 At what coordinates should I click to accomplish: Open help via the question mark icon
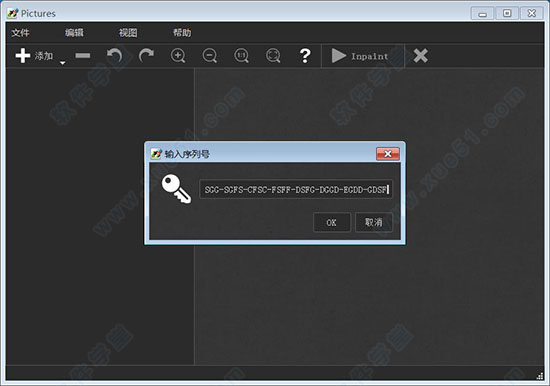tap(305, 55)
